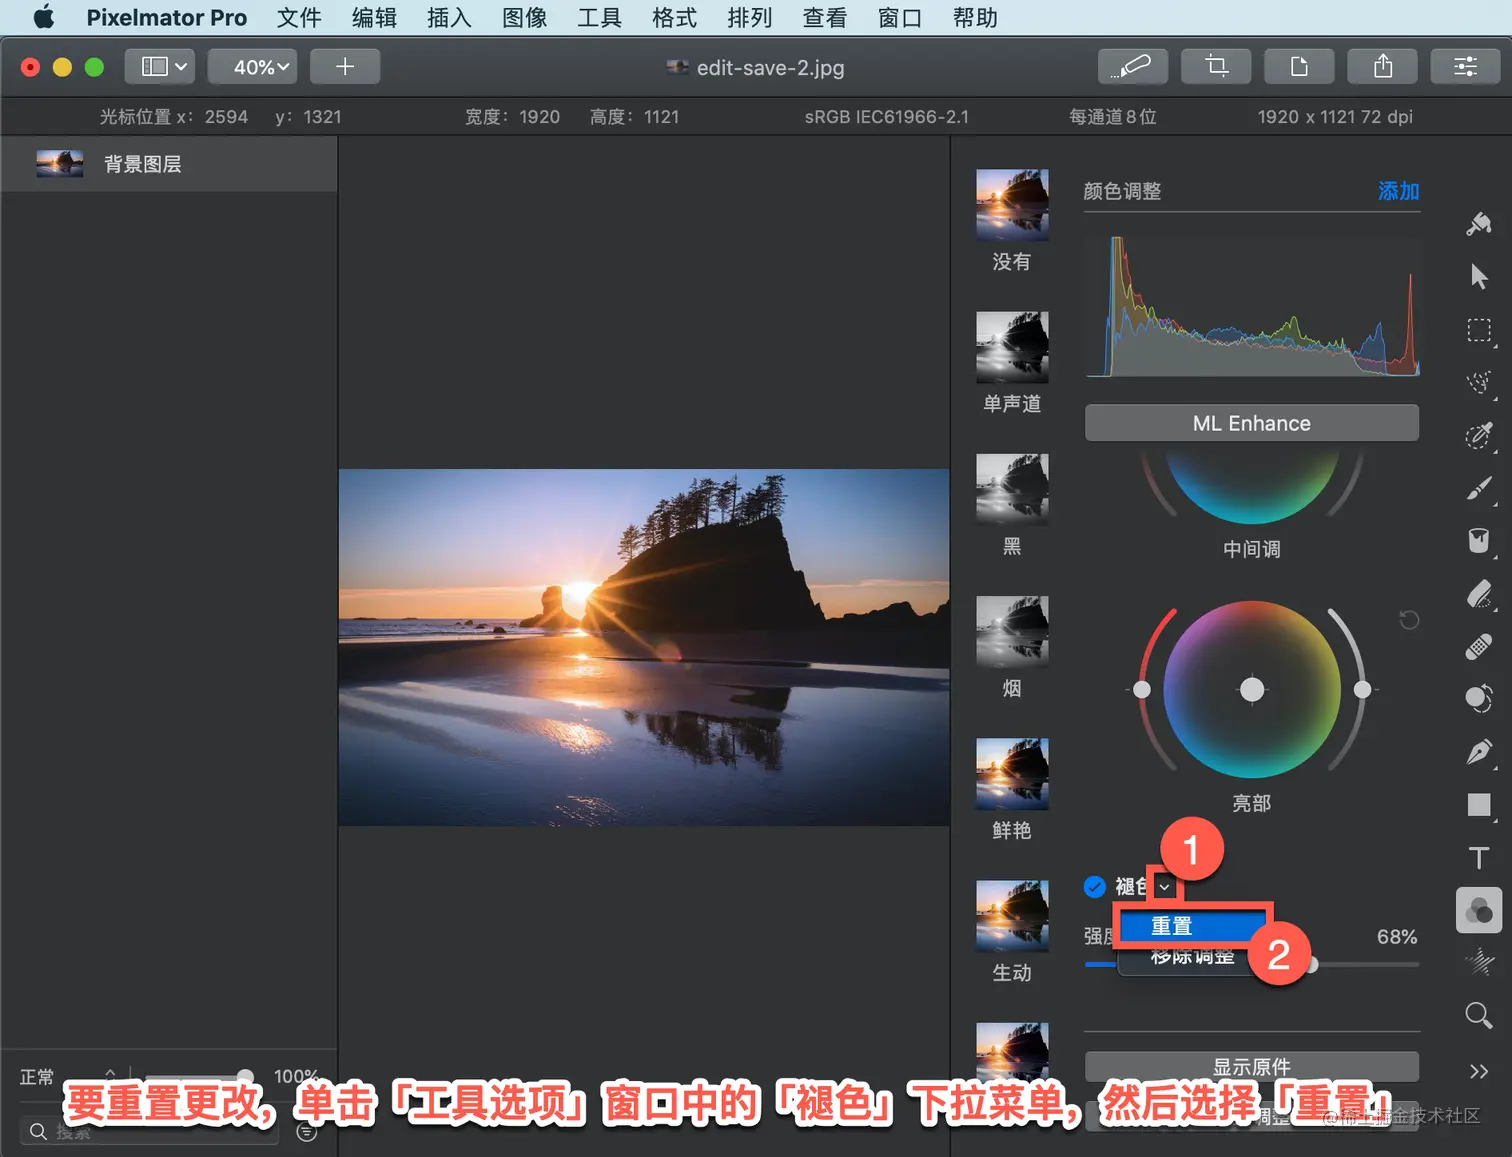Open the 查看 menu
1512x1157 pixels.
(824, 18)
